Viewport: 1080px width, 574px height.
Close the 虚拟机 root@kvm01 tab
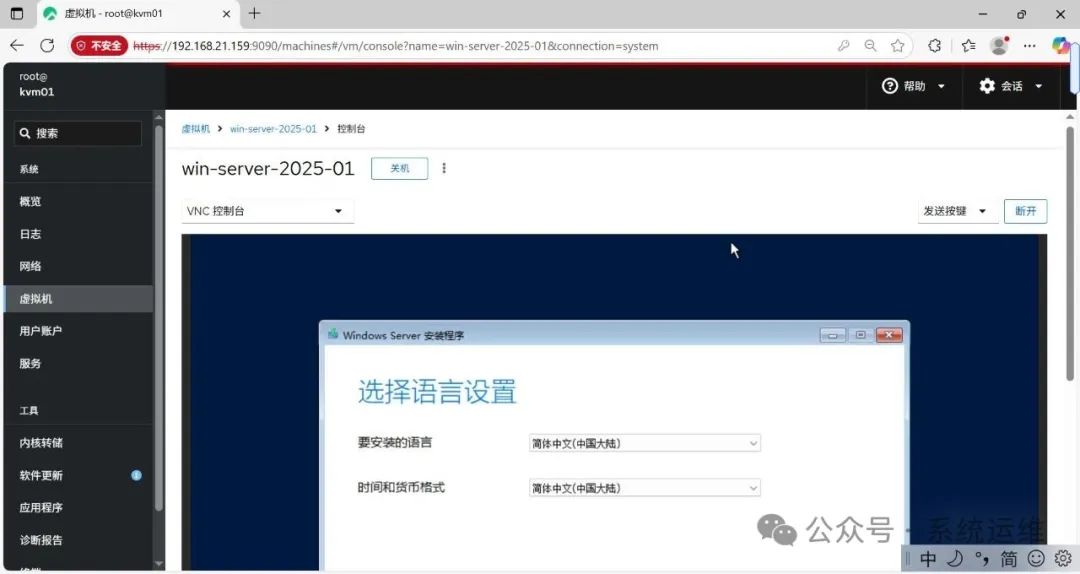click(226, 14)
